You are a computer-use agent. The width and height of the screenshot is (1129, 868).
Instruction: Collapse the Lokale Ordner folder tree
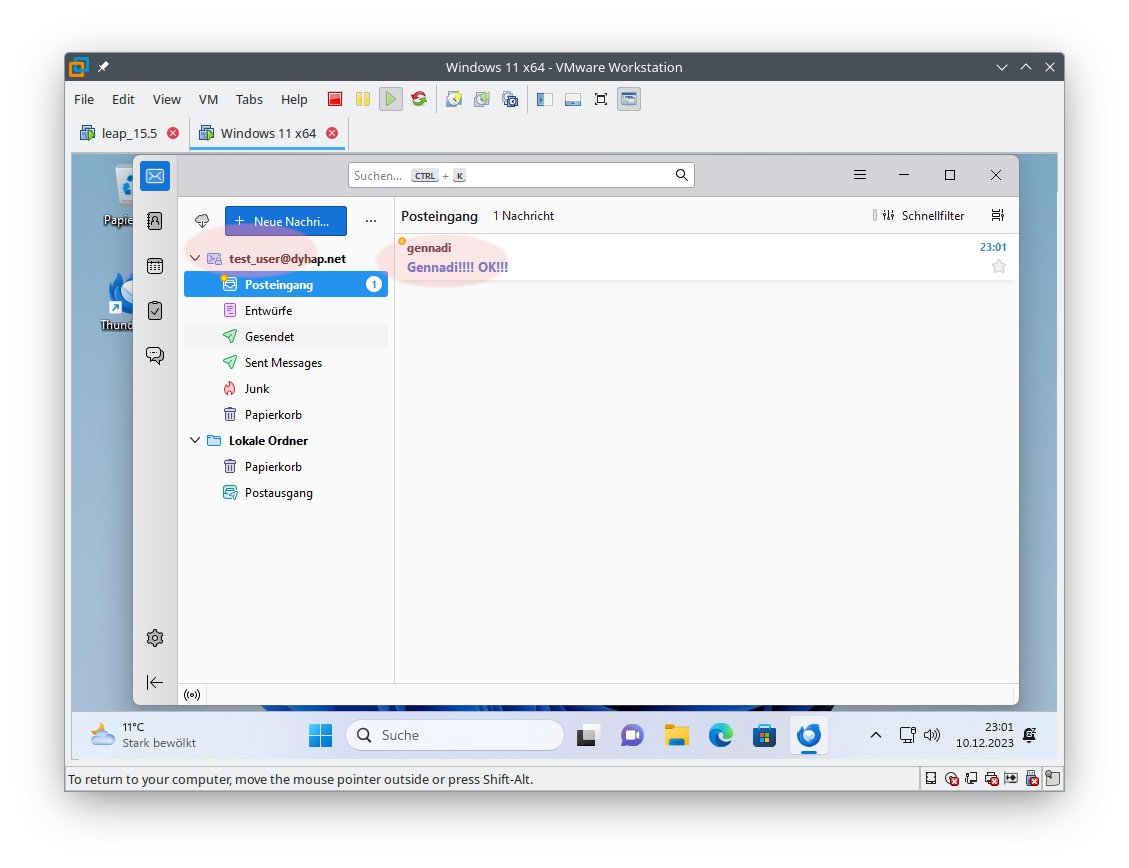pyautogui.click(x=195, y=441)
